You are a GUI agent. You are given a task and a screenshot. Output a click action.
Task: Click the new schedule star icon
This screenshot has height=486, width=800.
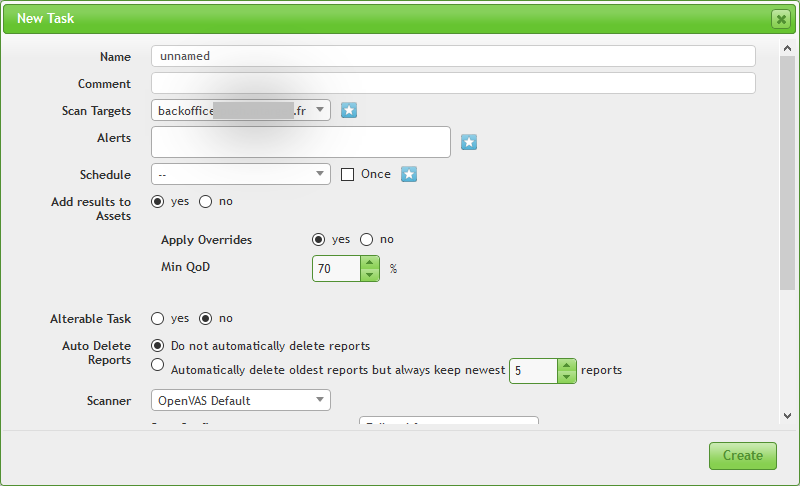(x=409, y=174)
